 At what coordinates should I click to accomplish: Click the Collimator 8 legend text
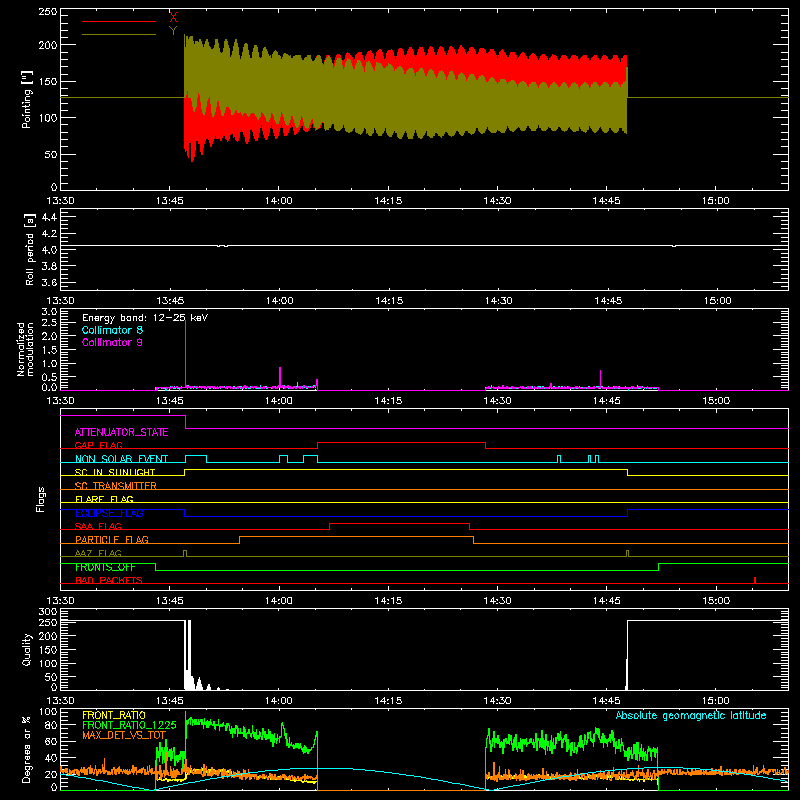click(112, 330)
